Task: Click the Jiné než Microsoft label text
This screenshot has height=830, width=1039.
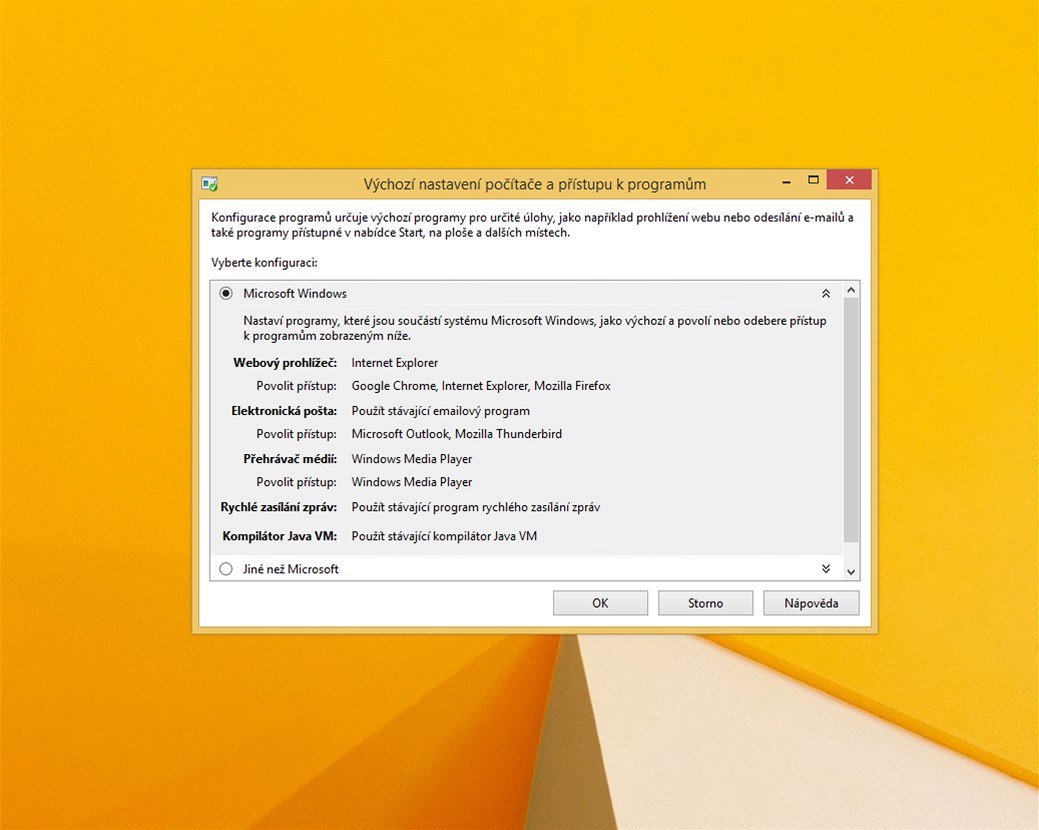Action: pyautogui.click(x=291, y=569)
